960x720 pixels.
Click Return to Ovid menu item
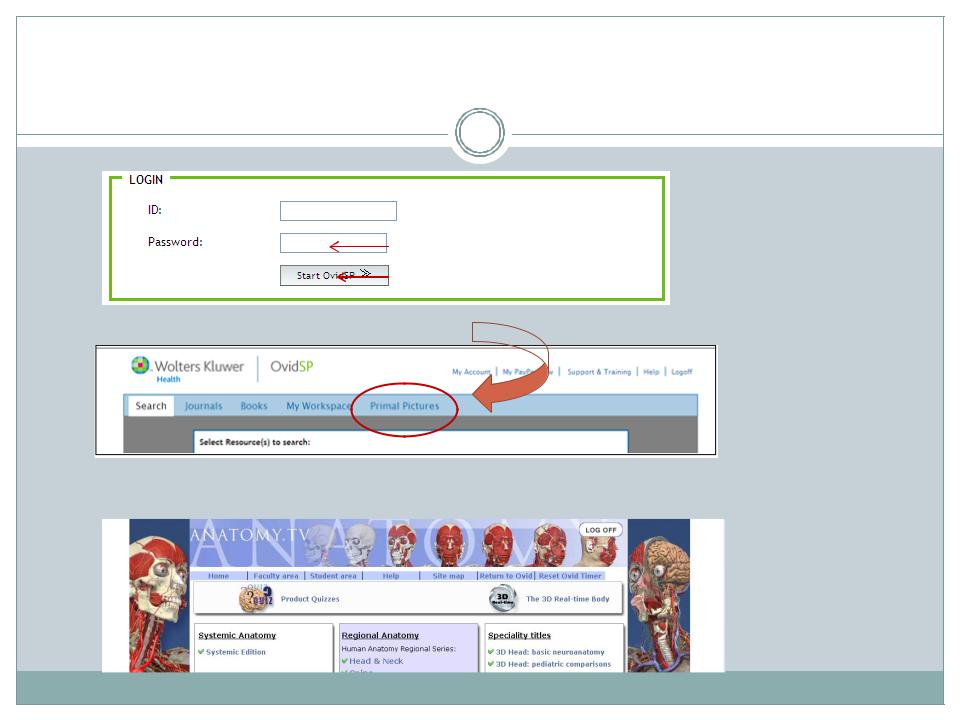click(x=506, y=576)
